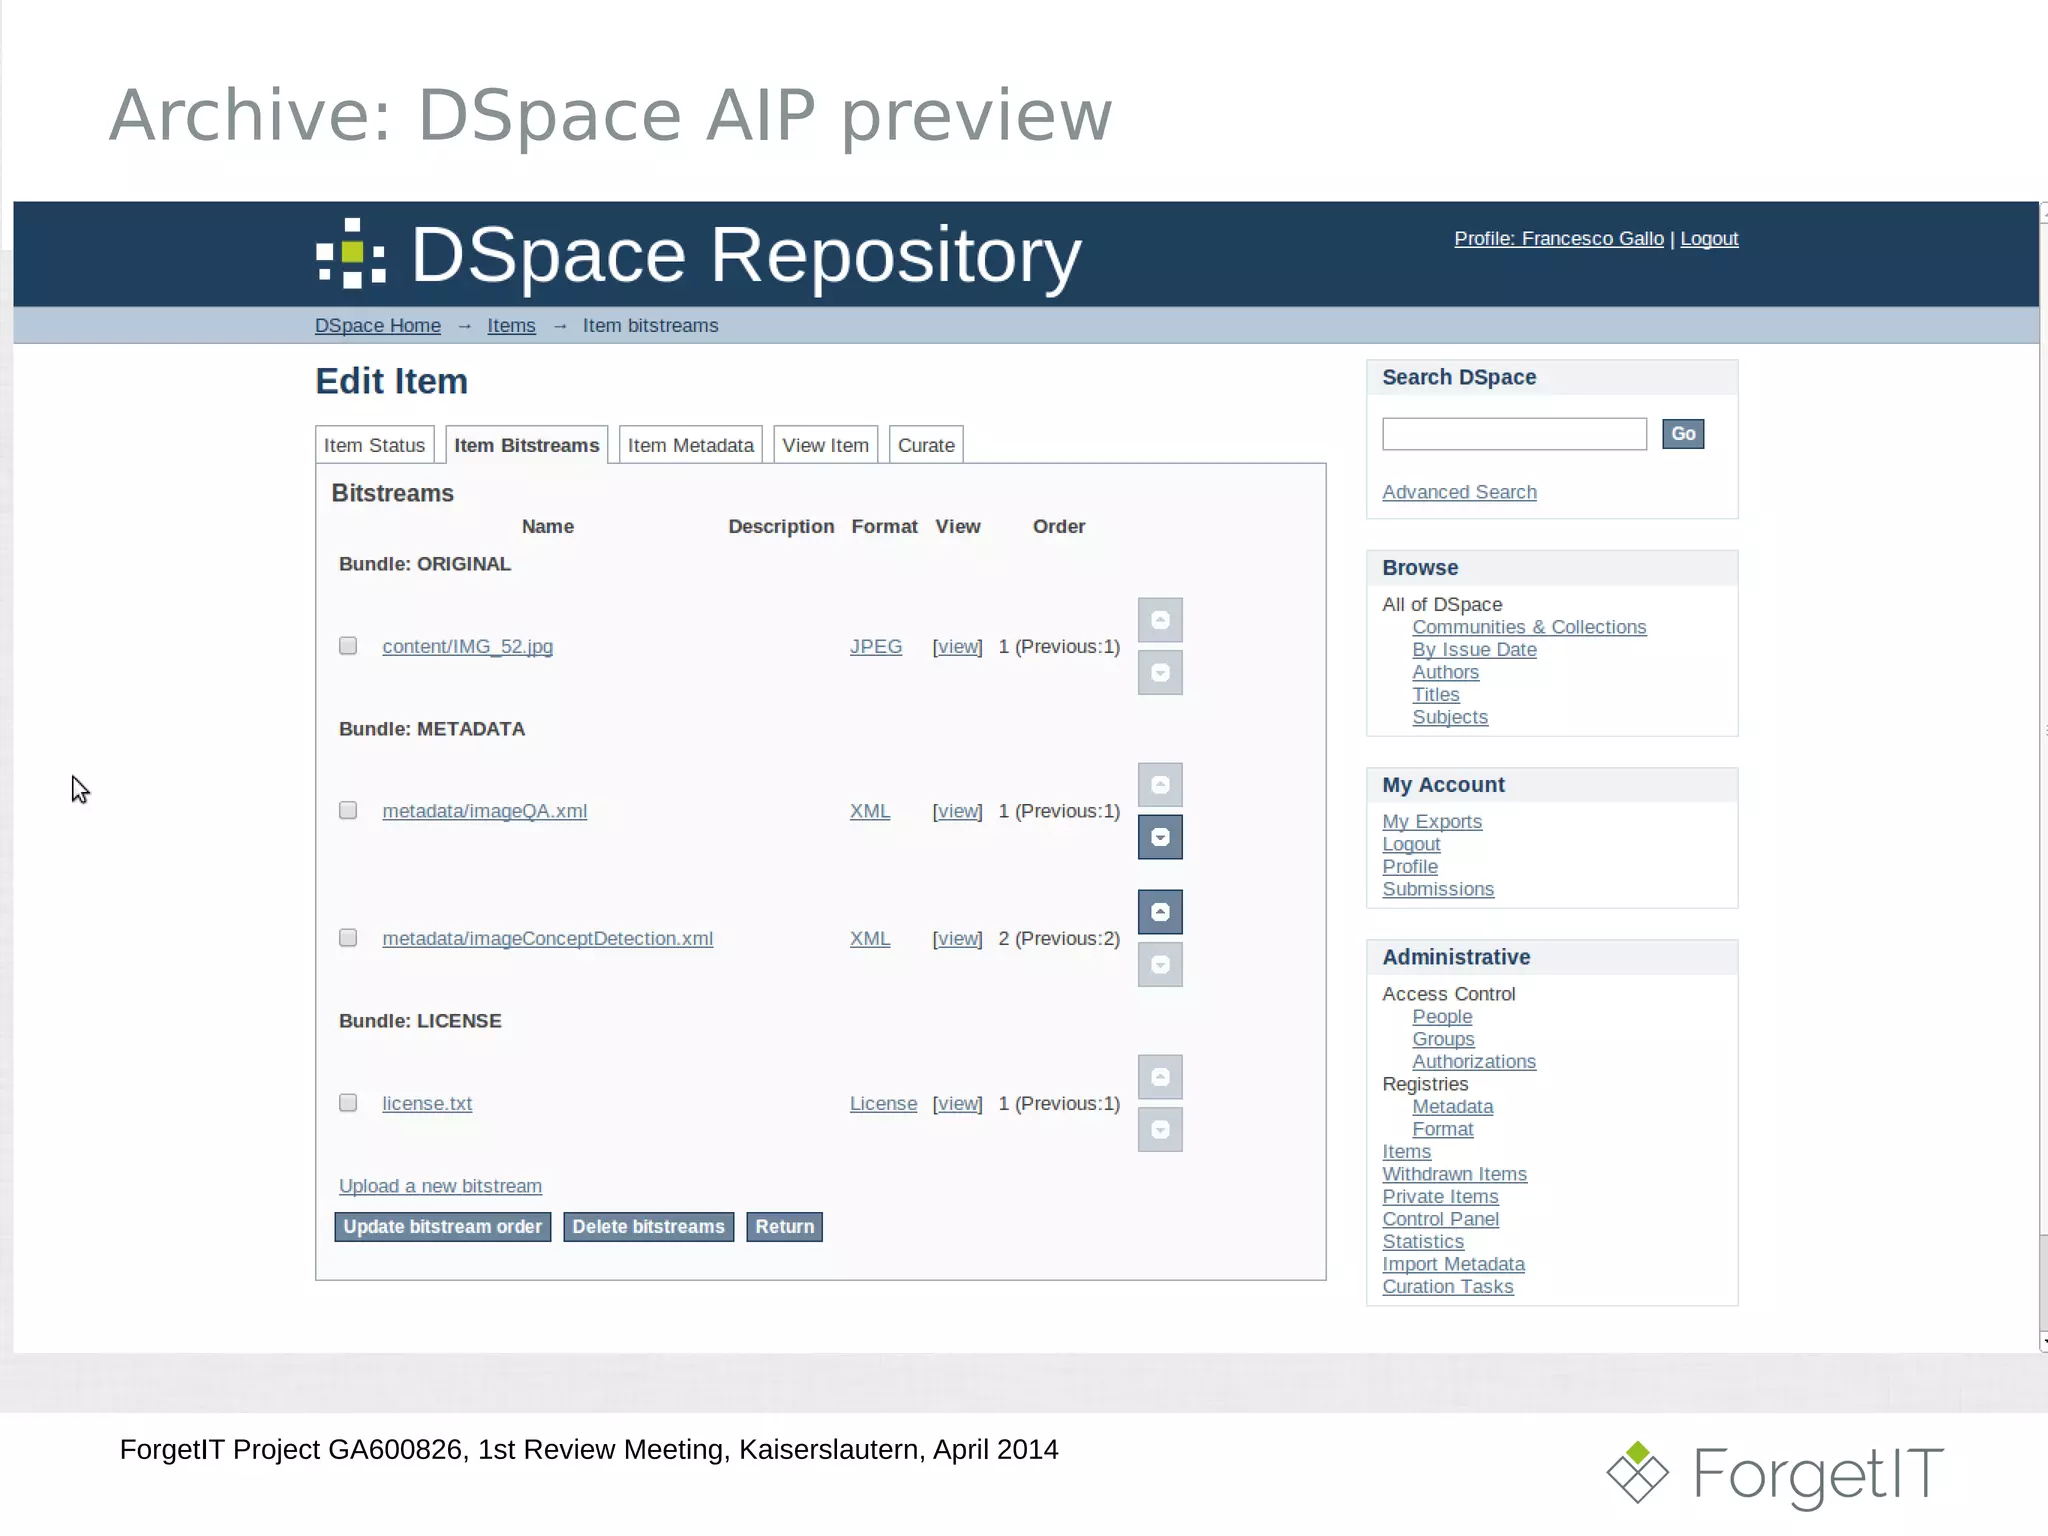Click Logout under My Account
Viewport: 2048px width, 1536px height.
click(x=1411, y=844)
